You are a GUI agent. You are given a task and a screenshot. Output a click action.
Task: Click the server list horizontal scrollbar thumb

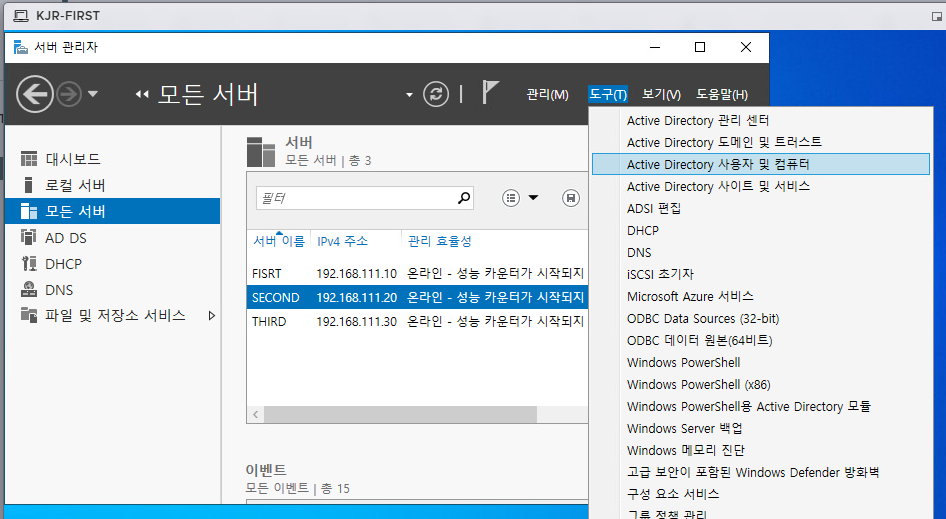400,415
